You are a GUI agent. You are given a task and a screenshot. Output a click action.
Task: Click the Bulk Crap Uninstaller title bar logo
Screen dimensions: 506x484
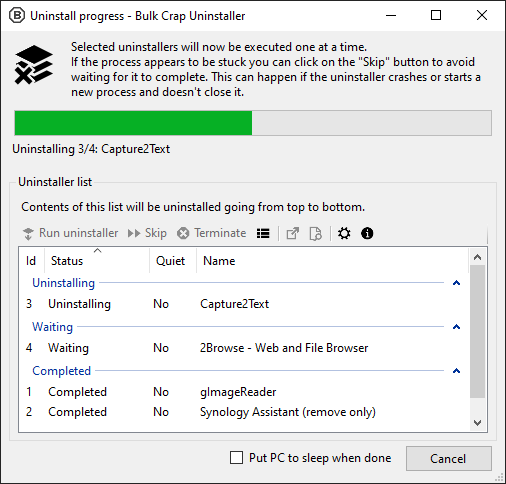coord(17,16)
